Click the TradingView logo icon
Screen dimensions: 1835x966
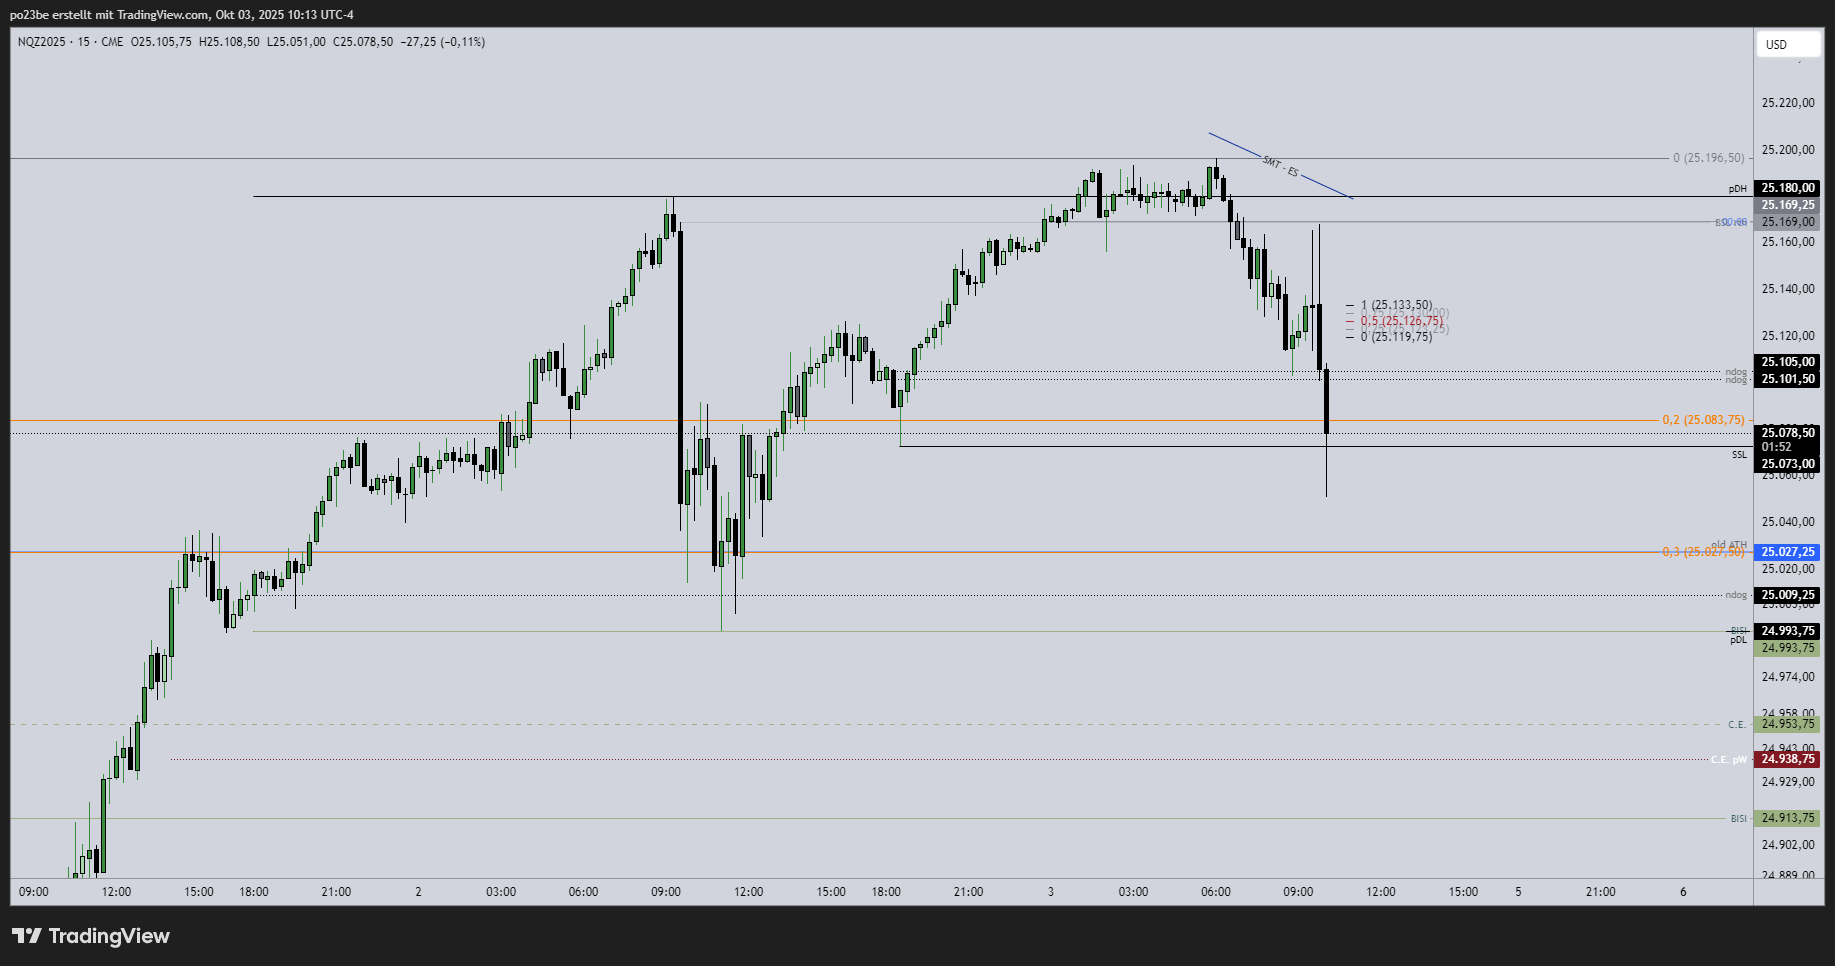(27, 936)
